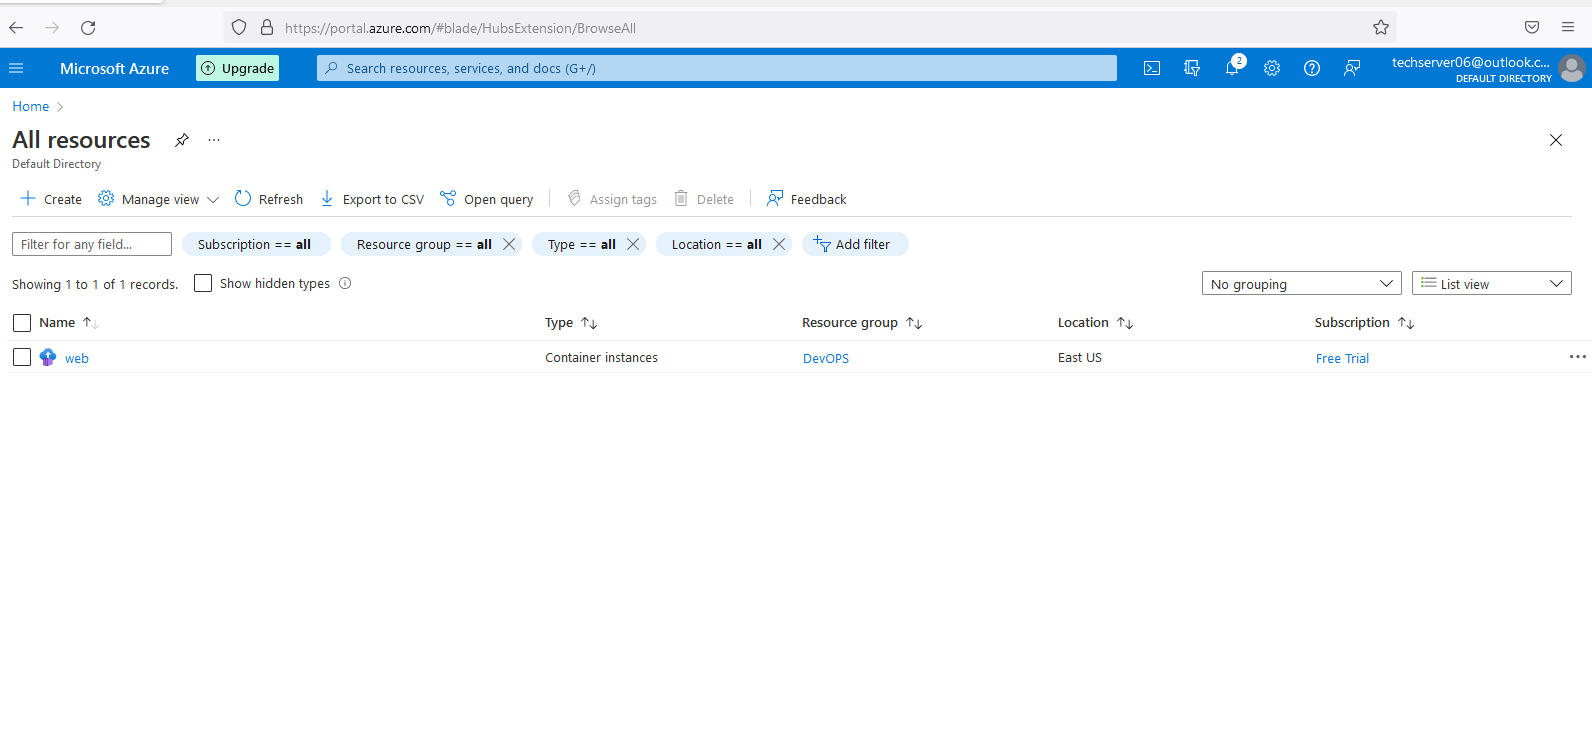Sort the table by Type column
Viewport: 1592px width, 733px height.
tap(571, 323)
